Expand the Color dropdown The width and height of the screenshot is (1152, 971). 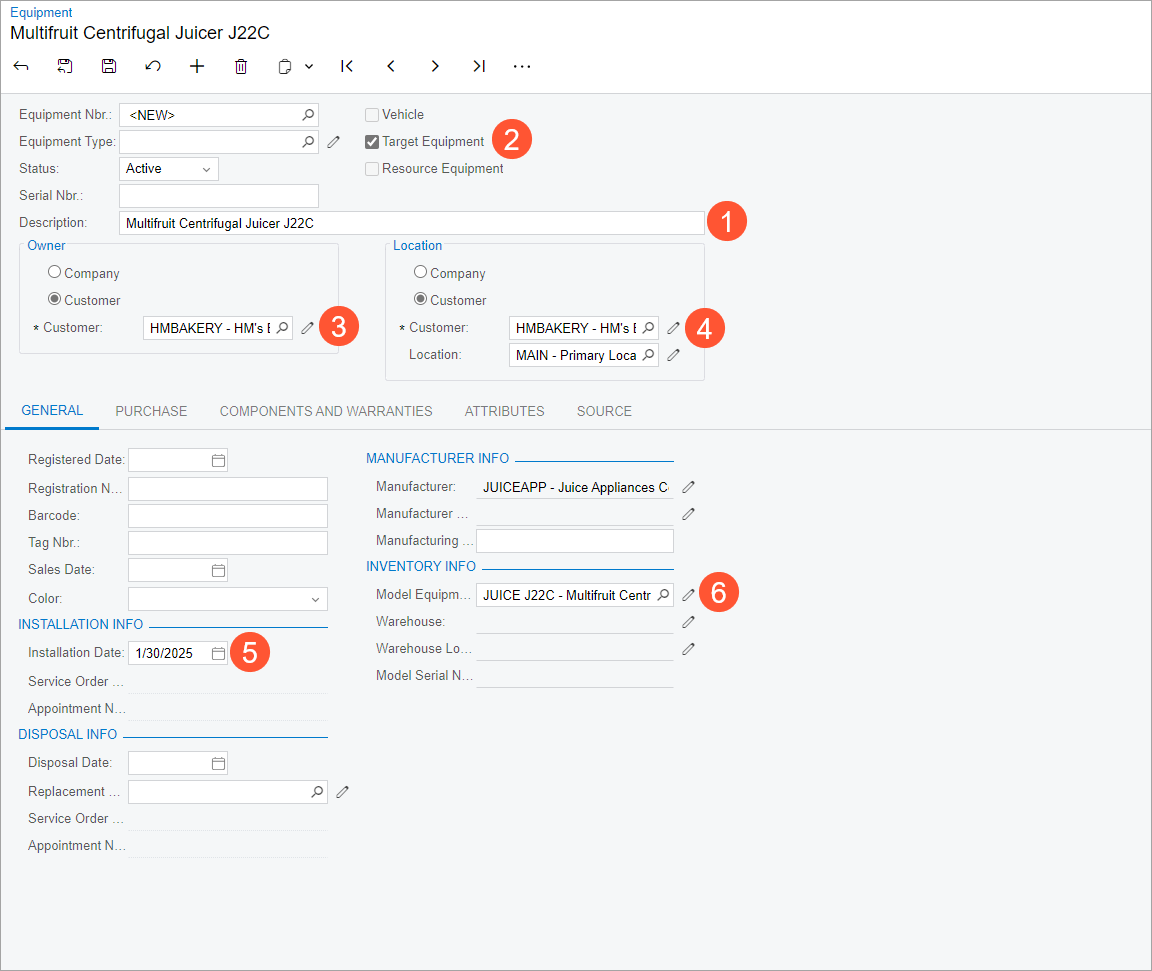(316, 599)
